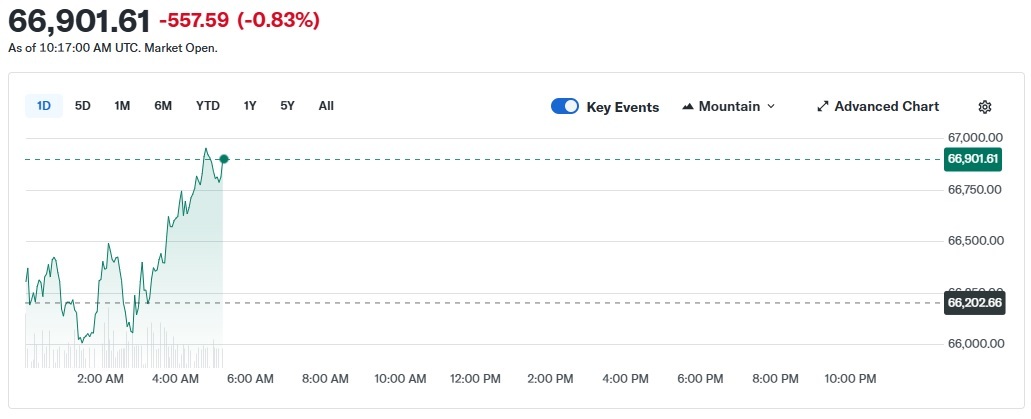Image resolution: width=1031 pixels, height=419 pixels.
Task: Toggle the Key Events switch
Action: [x=565, y=107]
